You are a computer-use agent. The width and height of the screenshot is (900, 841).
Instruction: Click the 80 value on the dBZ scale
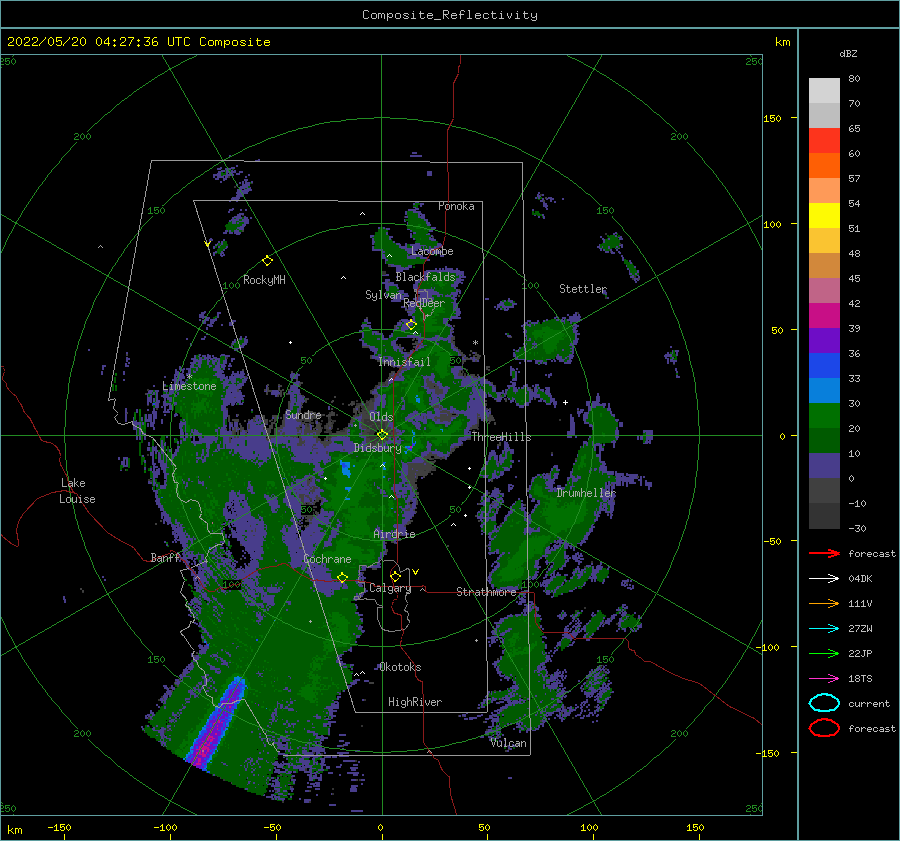point(854,79)
